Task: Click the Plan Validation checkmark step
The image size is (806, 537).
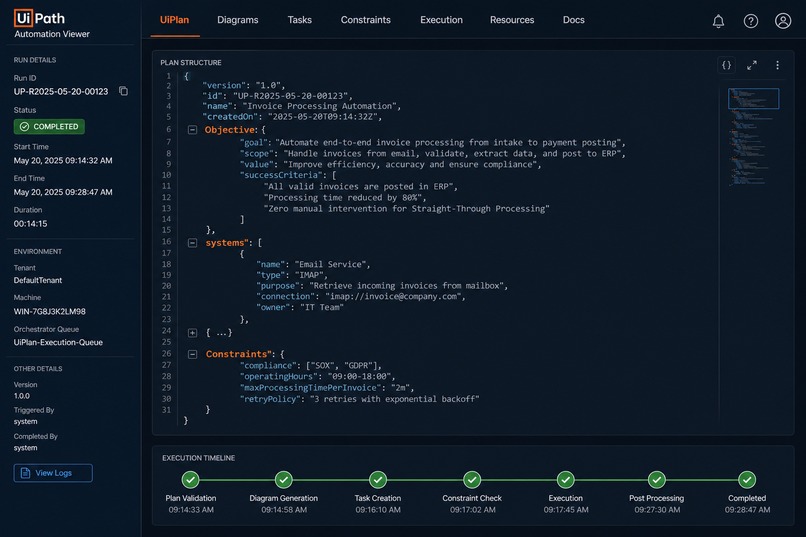Action: (191, 479)
